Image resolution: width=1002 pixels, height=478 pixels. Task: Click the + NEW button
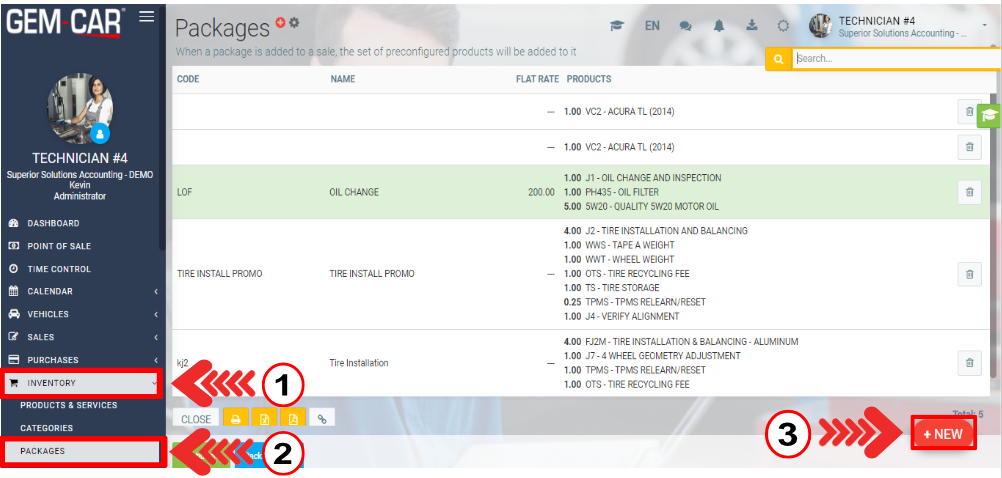click(x=942, y=435)
